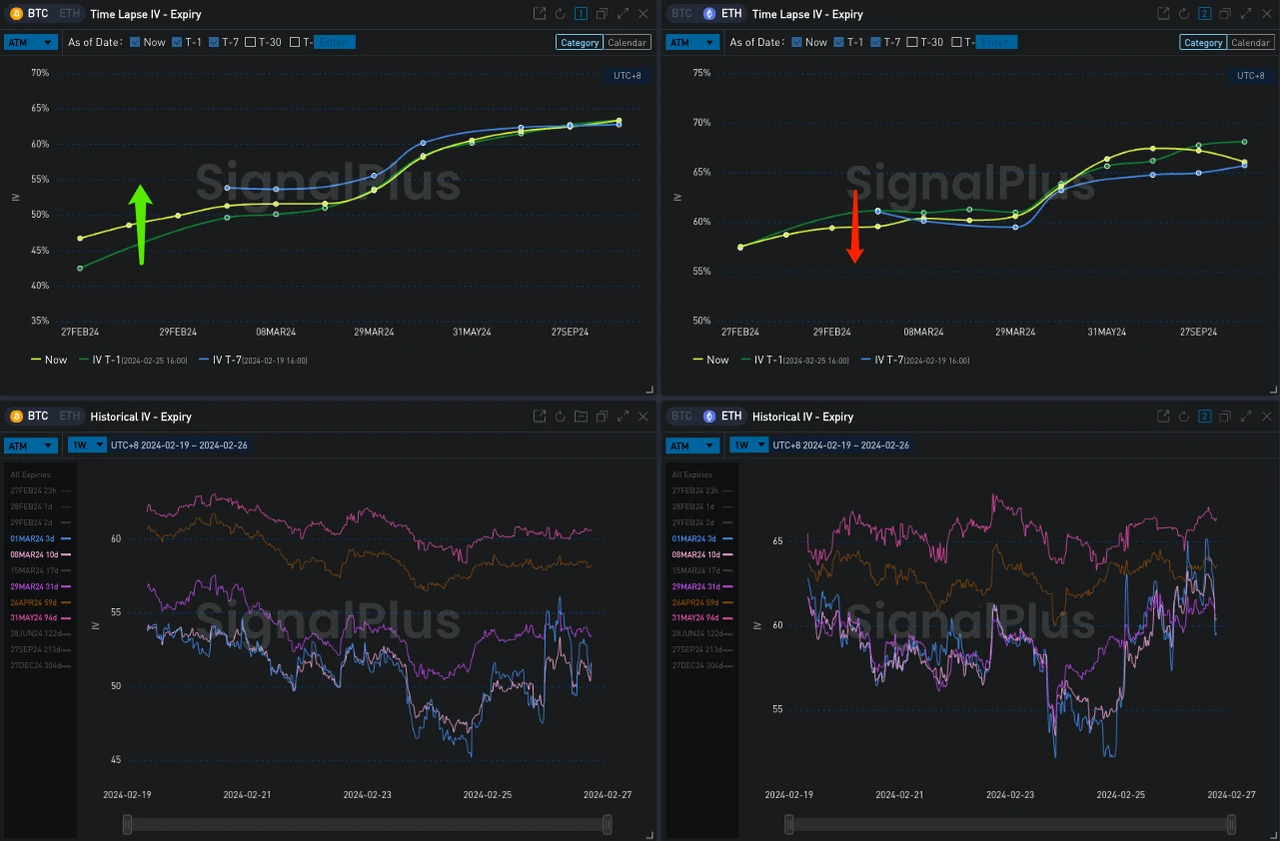Image resolution: width=1280 pixels, height=841 pixels.
Task: Enable T-30 checkbox in BTC Time Lapse
Action: click(251, 42)
